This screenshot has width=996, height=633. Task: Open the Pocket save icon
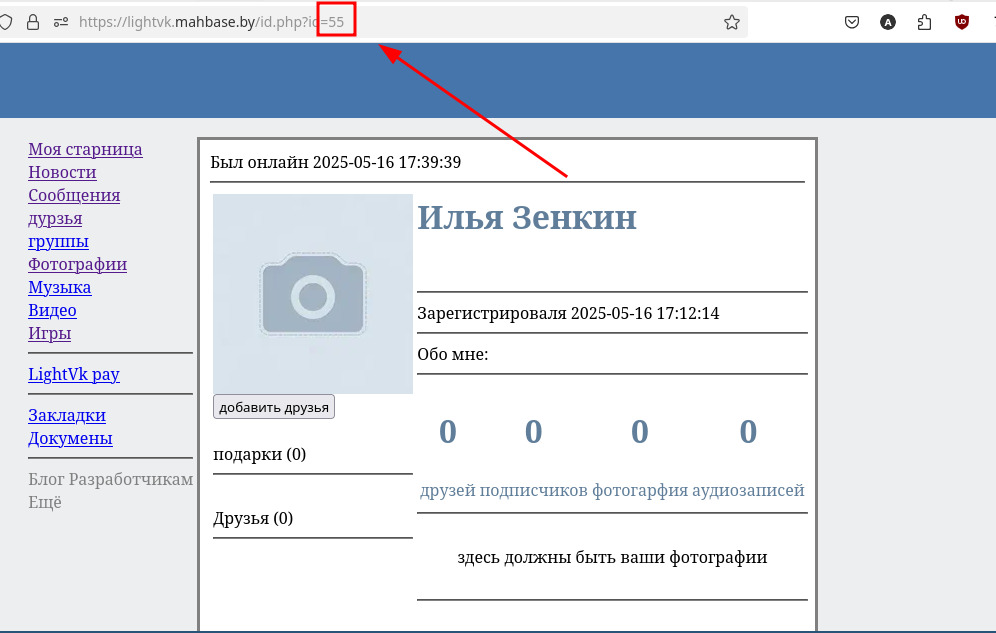pos(852,22)
